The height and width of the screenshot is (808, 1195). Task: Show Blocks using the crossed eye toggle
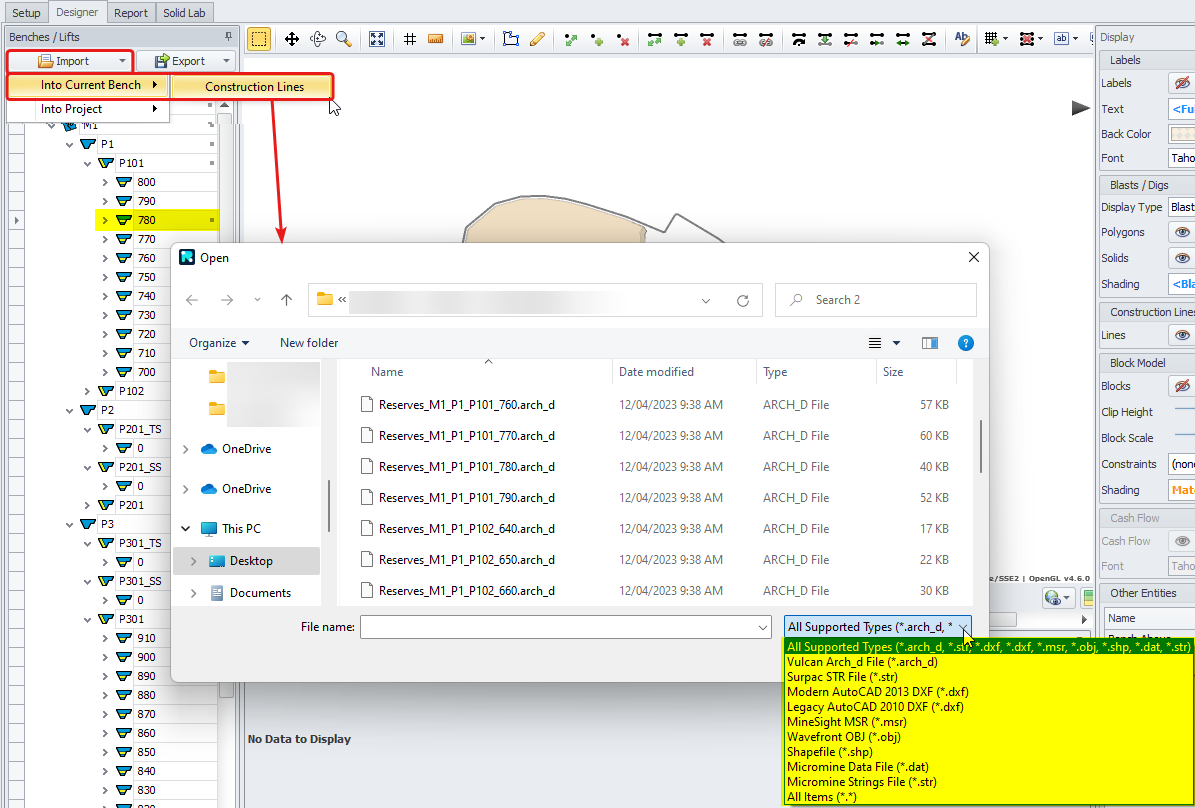point(1182,386)
